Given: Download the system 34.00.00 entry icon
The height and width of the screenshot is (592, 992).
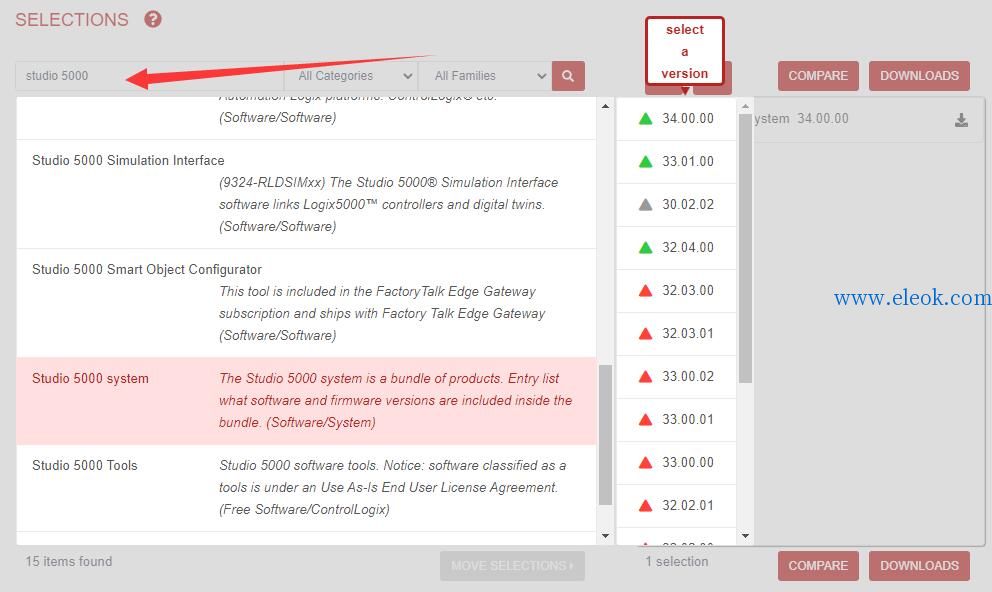Looking at the screenshot, I should pyautogui.click(x=961, y=120).
